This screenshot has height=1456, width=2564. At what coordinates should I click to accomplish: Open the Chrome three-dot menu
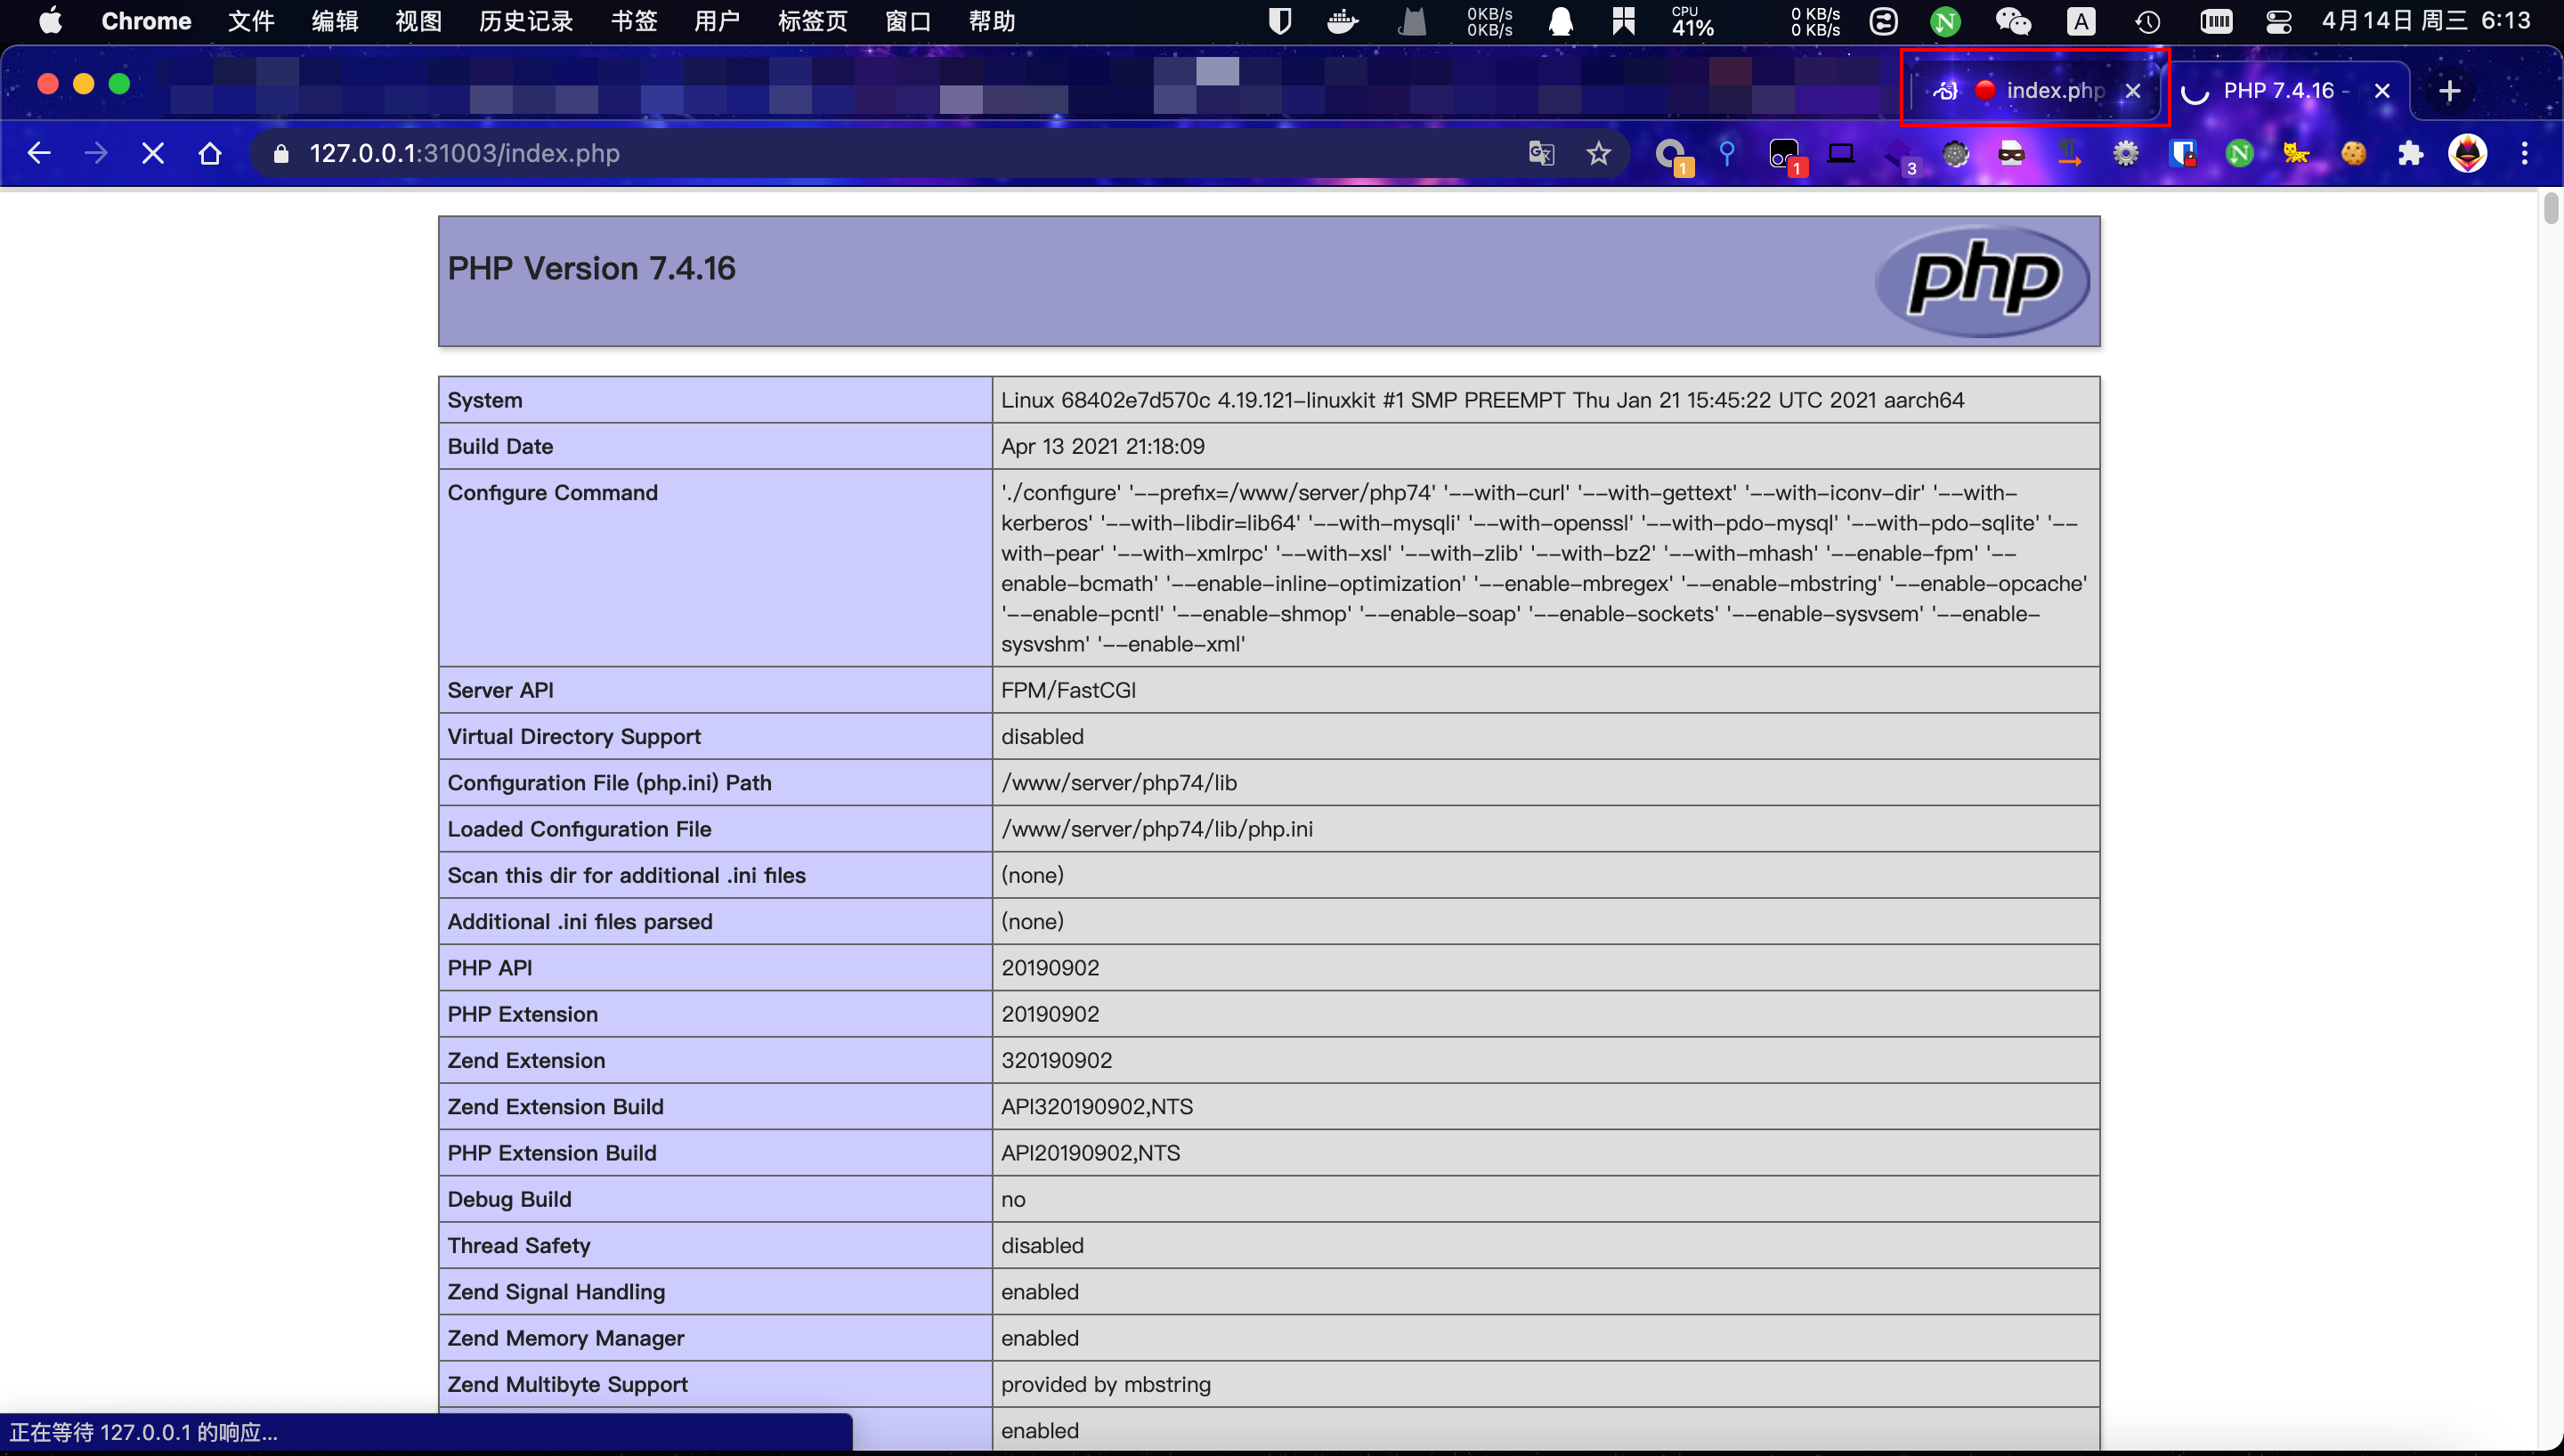pyautogui.click(x=2524, y=153)
